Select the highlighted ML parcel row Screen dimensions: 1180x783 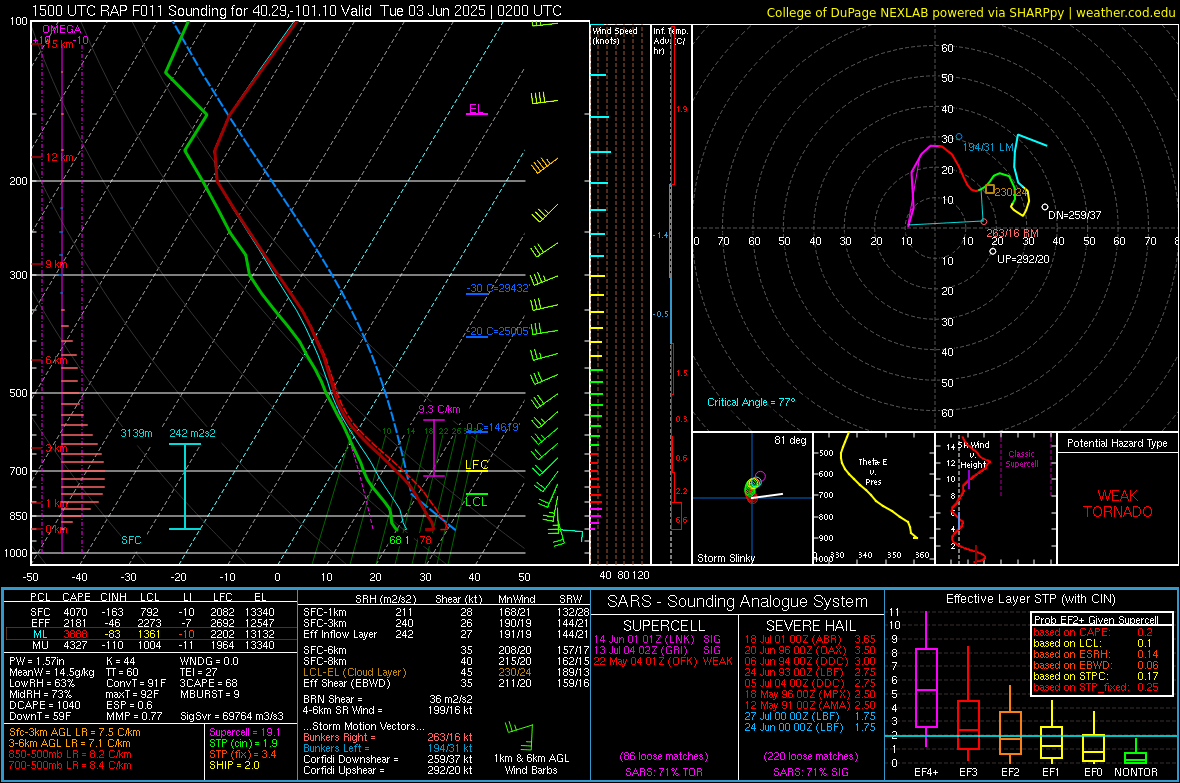tap(151, 634)
